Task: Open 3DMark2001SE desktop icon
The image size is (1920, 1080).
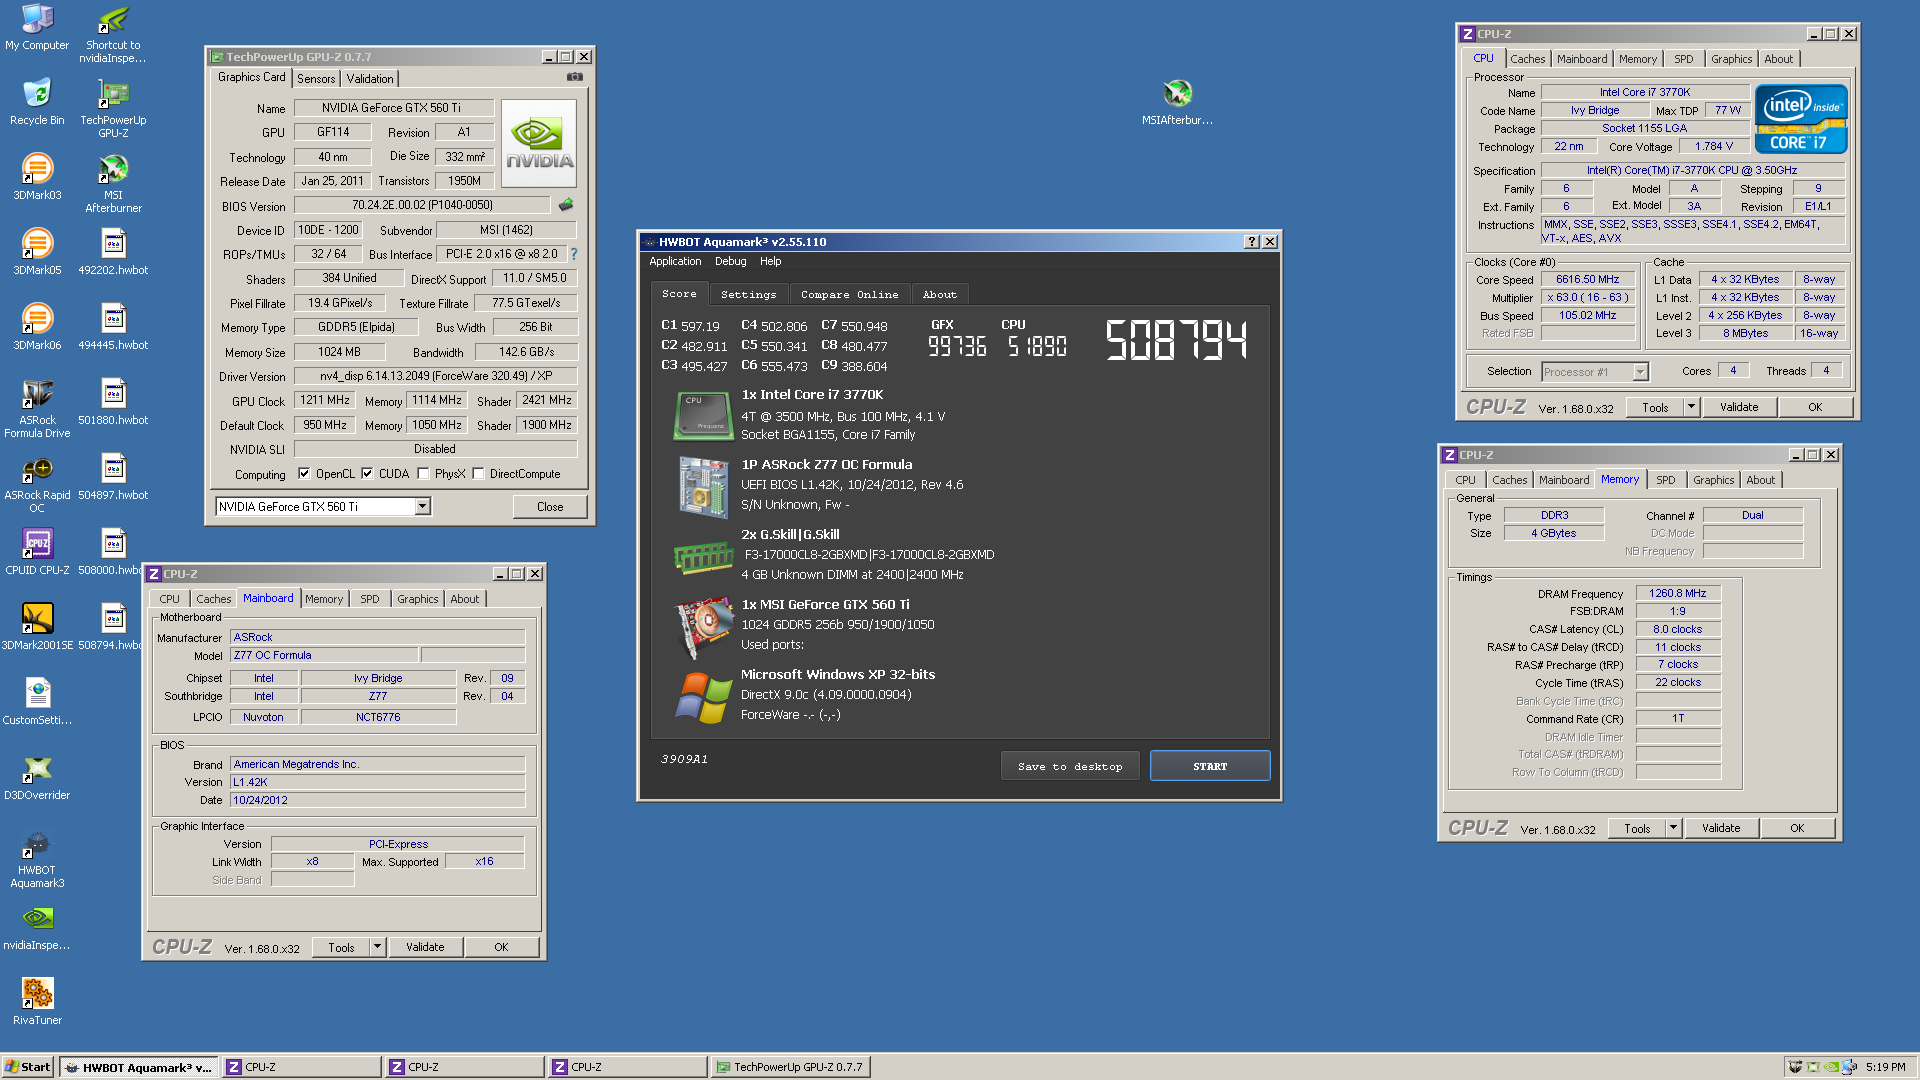Action: 37,627
